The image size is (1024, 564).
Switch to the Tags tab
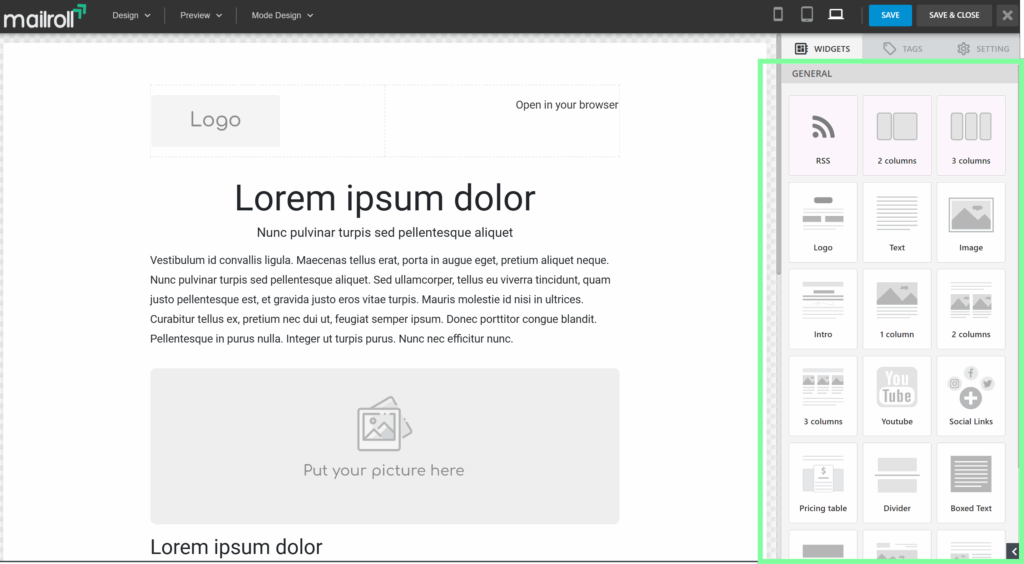(x=903, y=48)
